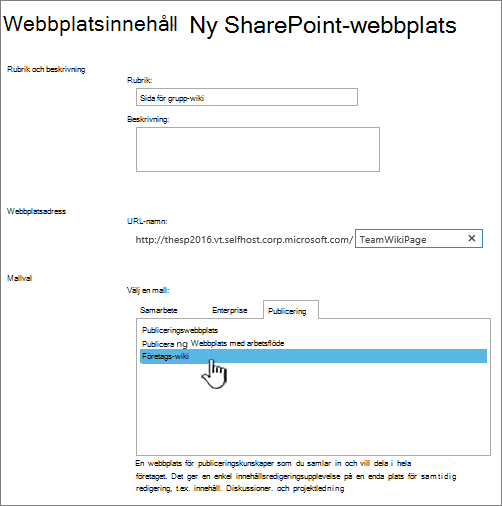Click empty area of template list box
Image resolution: width=502 pixels, height=506 pixels.
click(x=313, y=410)
